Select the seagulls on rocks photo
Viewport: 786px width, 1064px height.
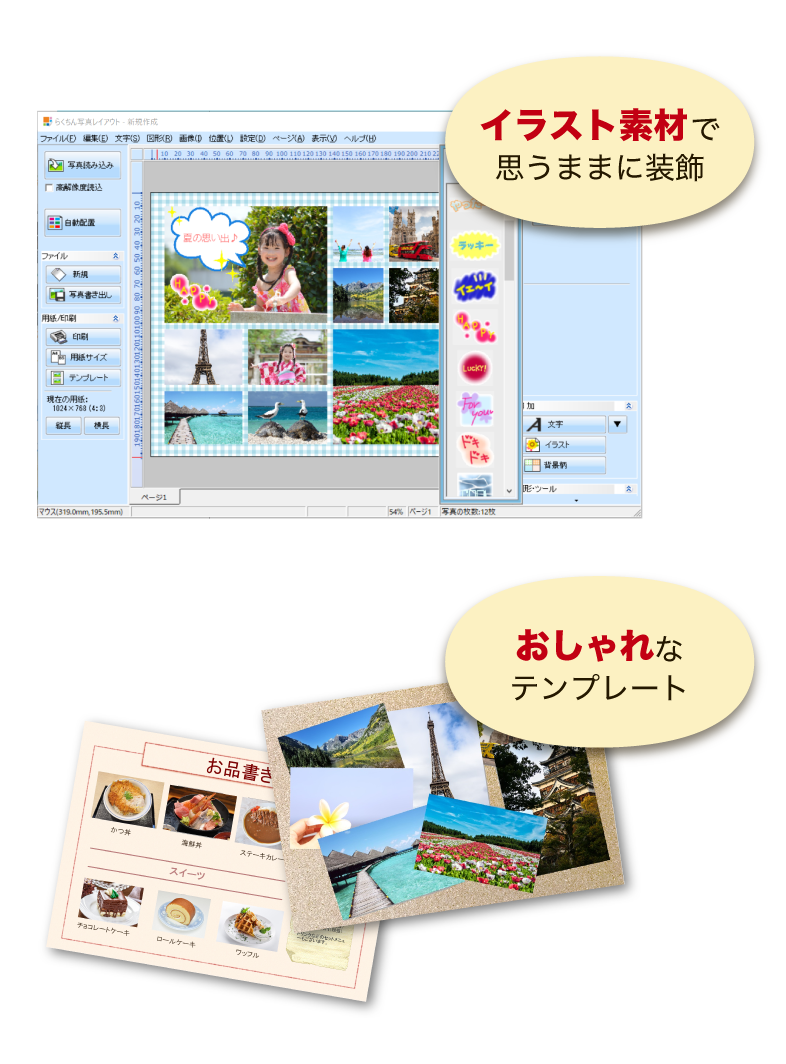click(x=288, y=417)
